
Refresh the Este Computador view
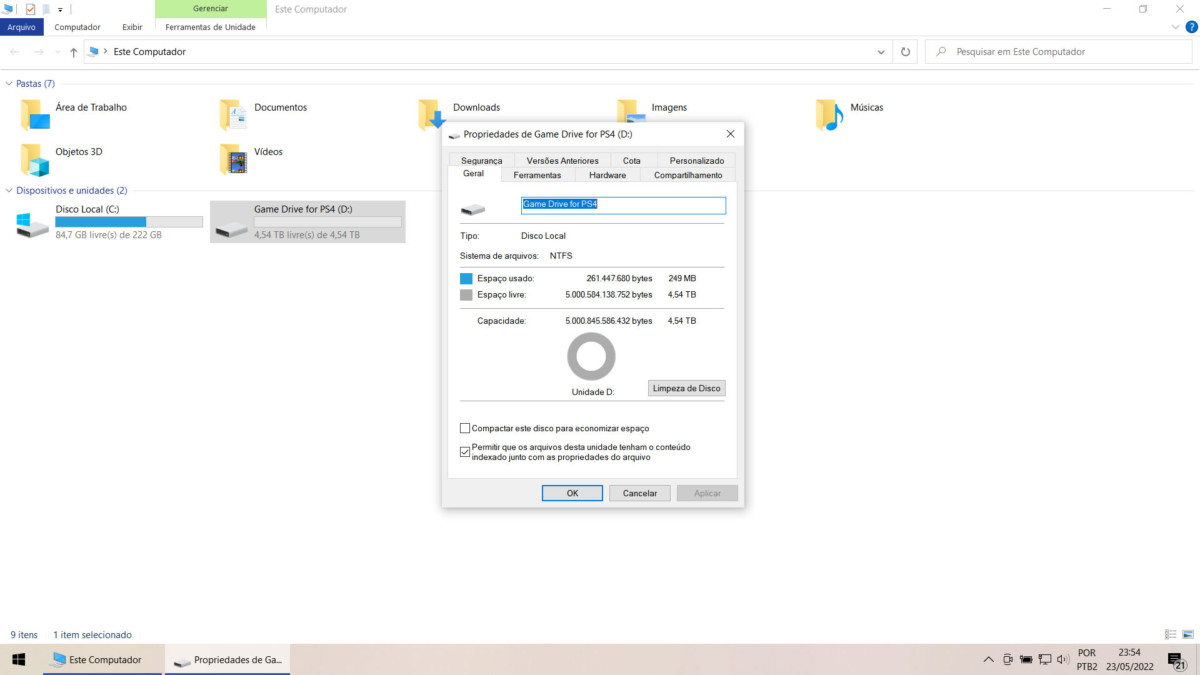point(905,51)
